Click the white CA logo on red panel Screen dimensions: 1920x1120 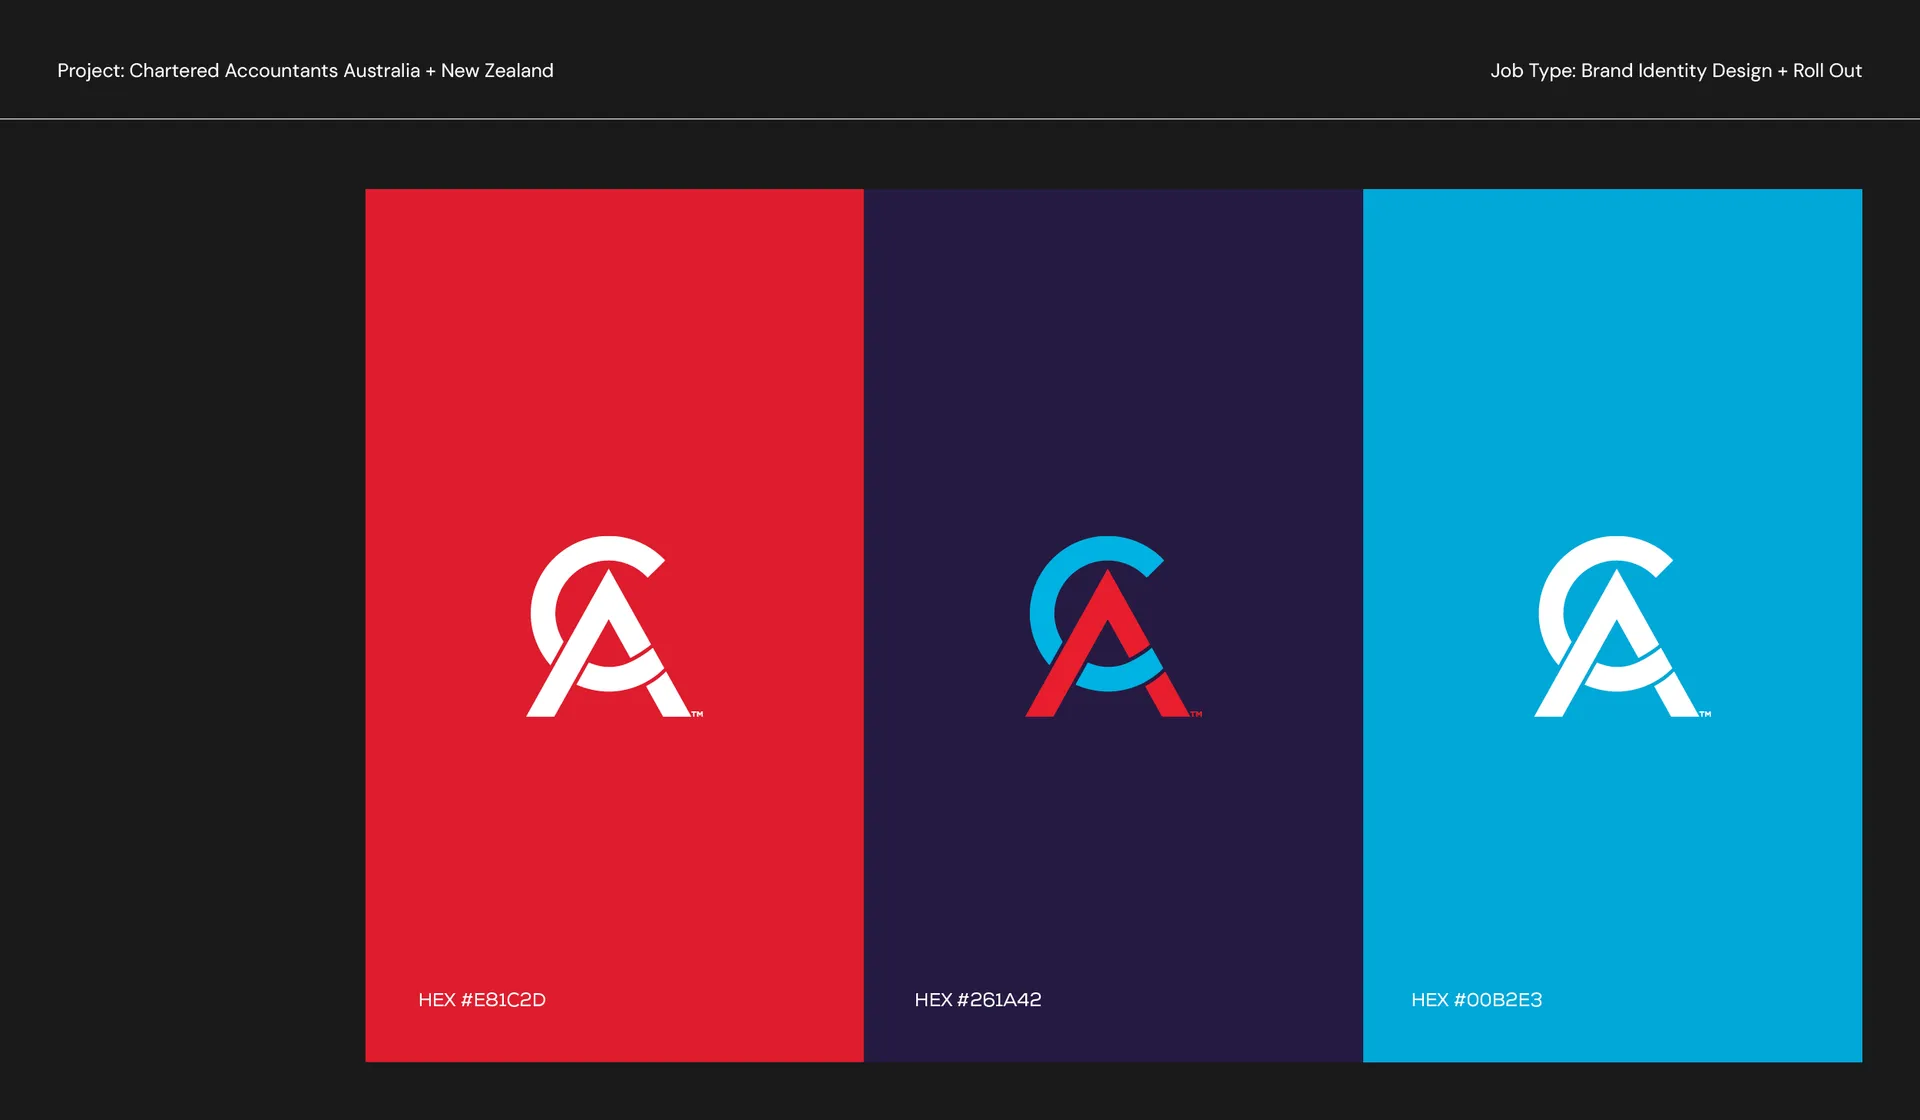[x=614, y=626]
